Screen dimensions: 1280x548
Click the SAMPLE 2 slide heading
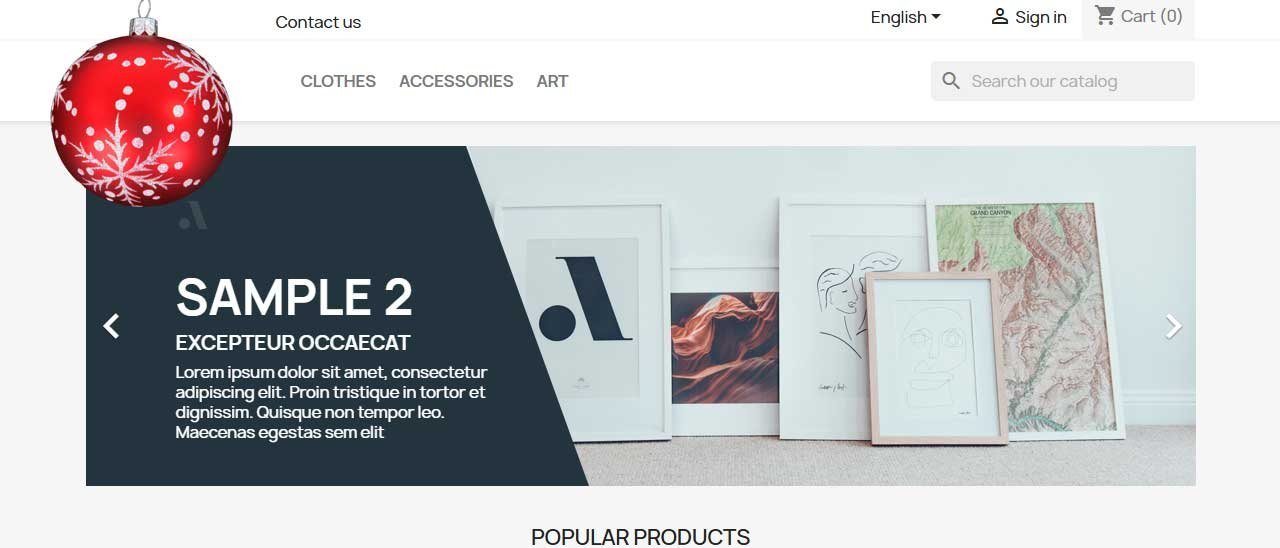(294, 297)
